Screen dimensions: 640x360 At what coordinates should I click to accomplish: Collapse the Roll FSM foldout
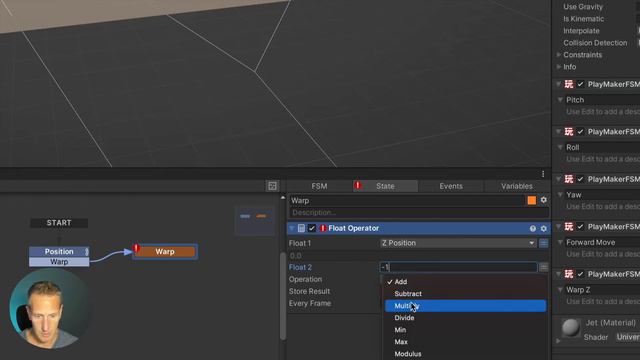(x=560, y=147)
